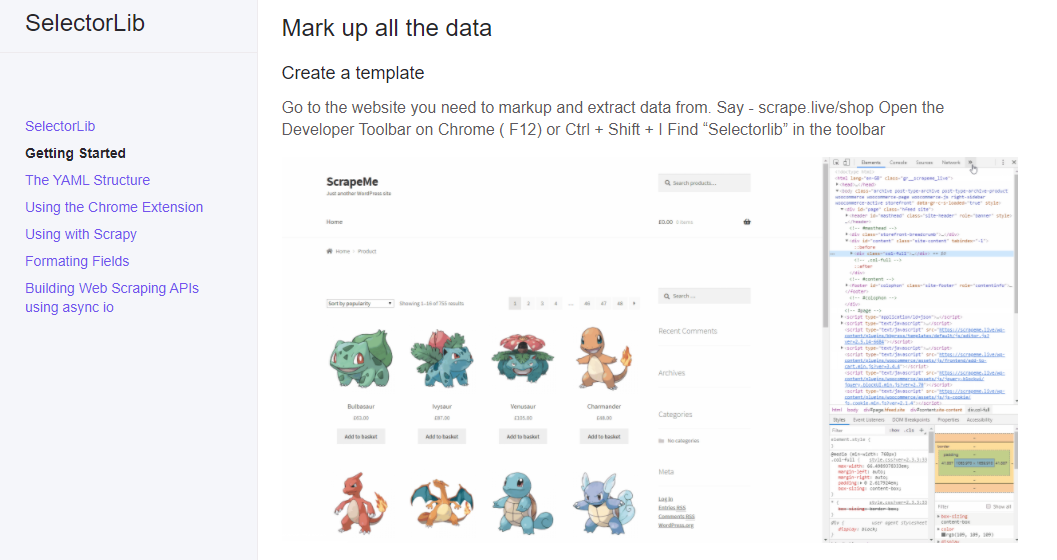This screenshot has width=1057, height=560.
Task: Expand the head element node
Action: 837,184
